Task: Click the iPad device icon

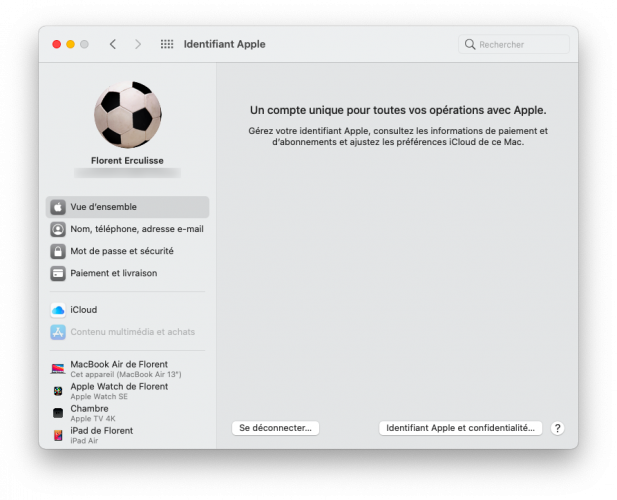Action: click(x=58, y=435)
